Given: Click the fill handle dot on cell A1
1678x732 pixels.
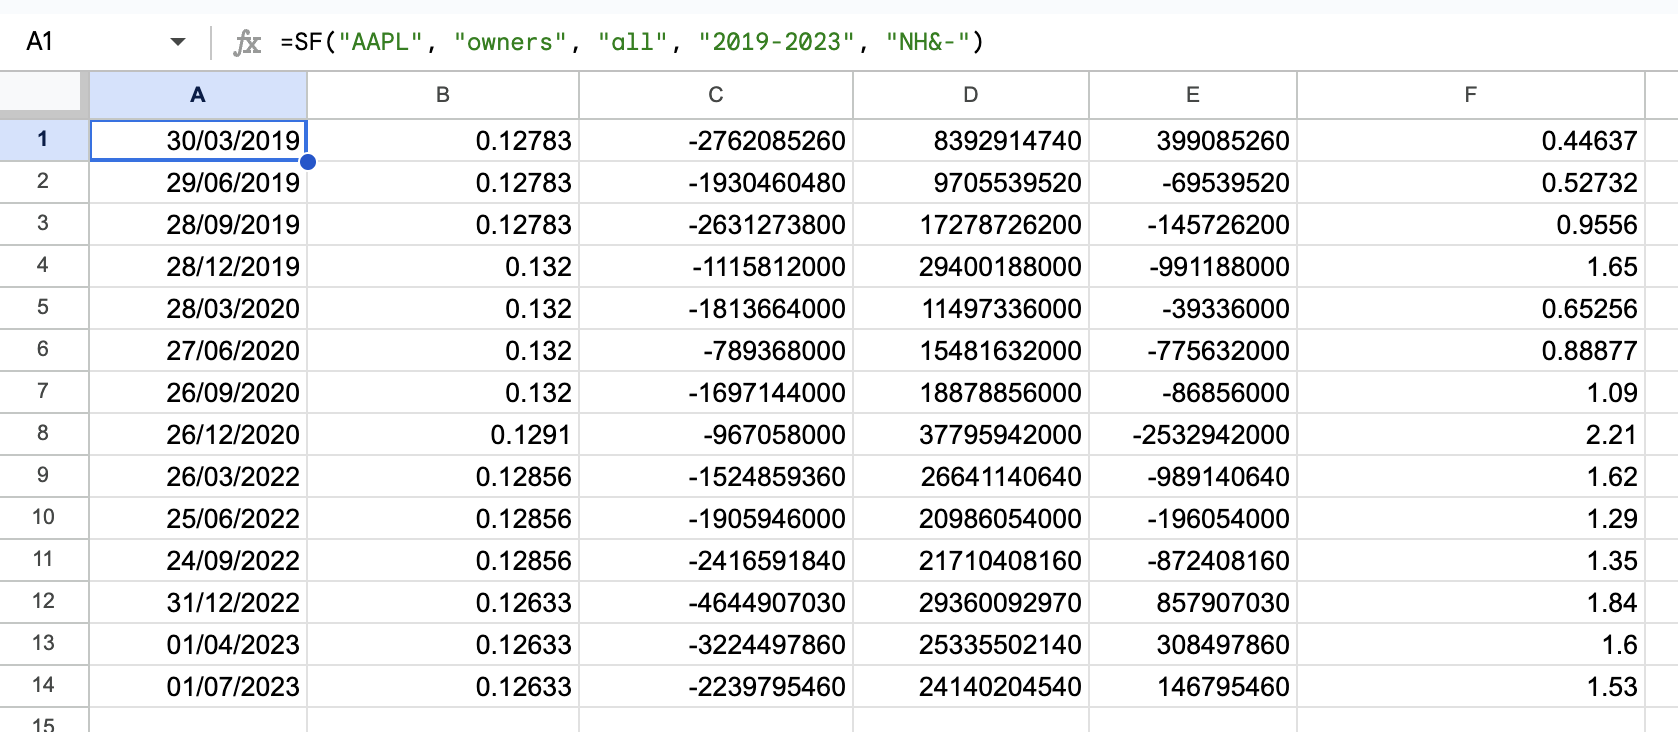Looking at the screenshot, I should click(x=308, y=162).
